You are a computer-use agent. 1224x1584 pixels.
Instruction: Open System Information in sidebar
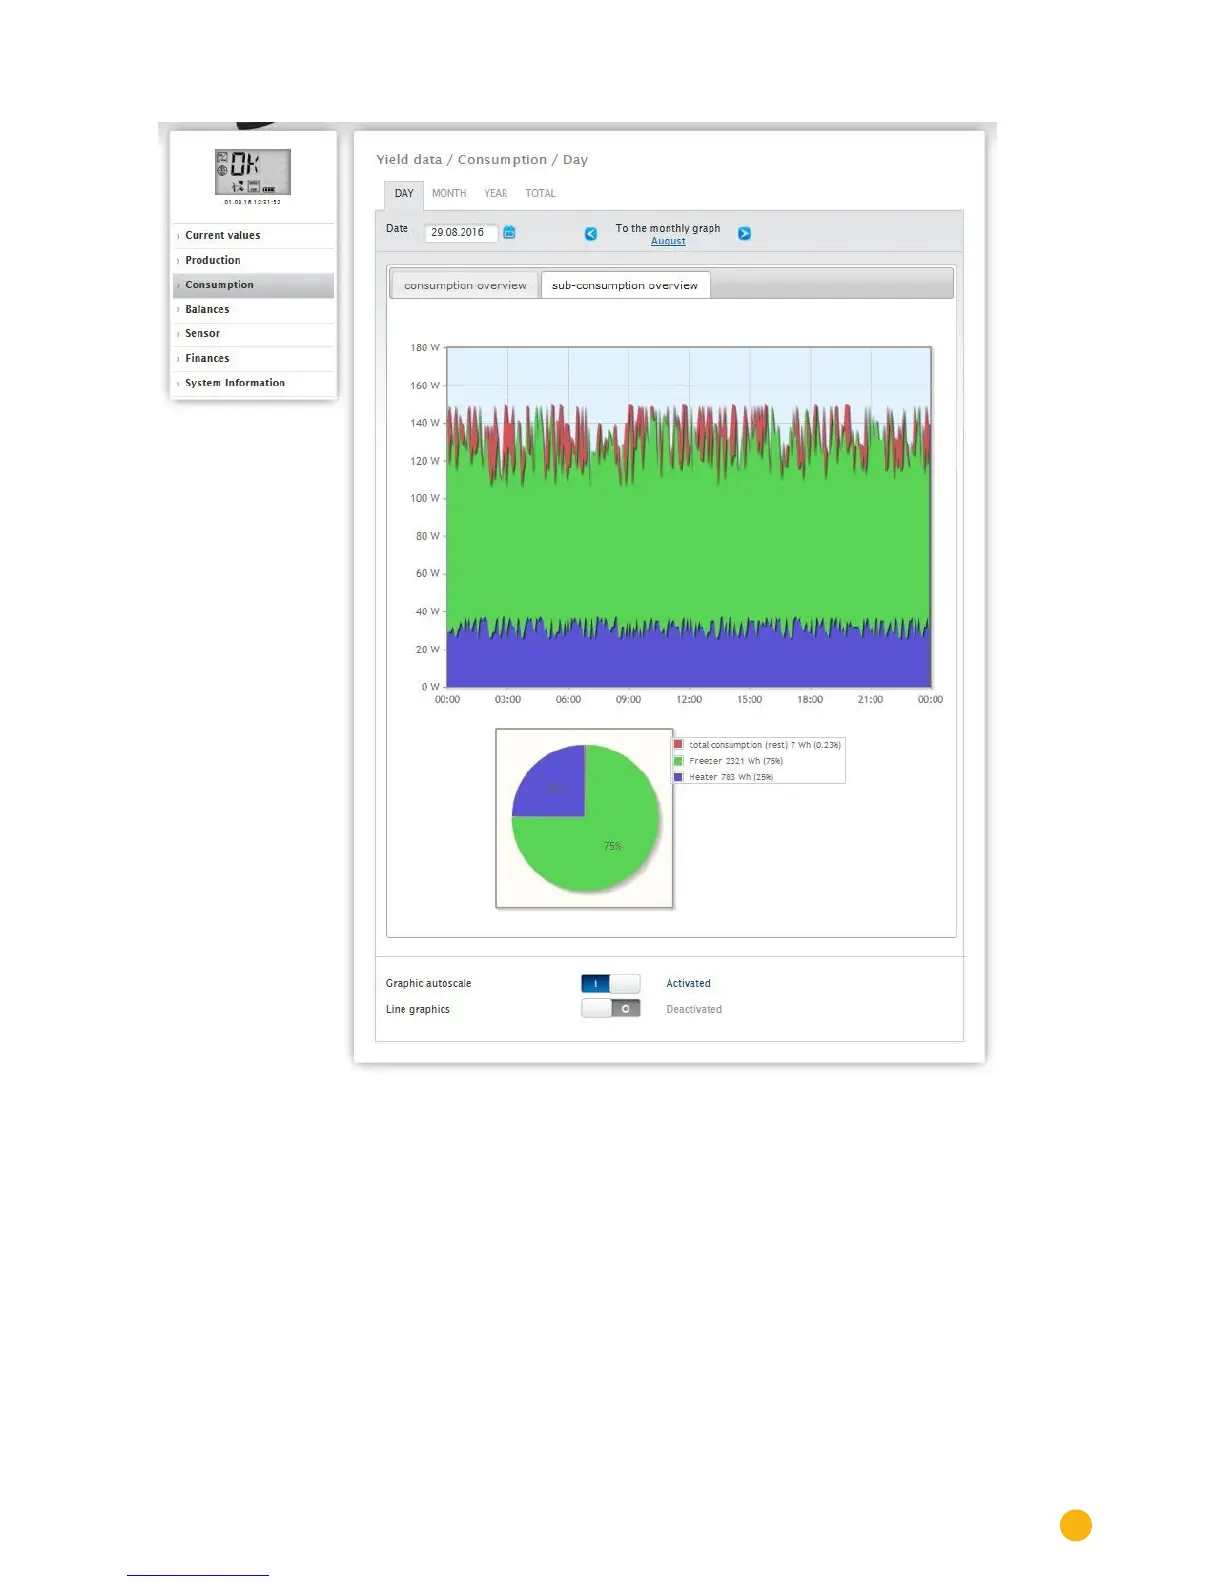click(x=253, y=383)
